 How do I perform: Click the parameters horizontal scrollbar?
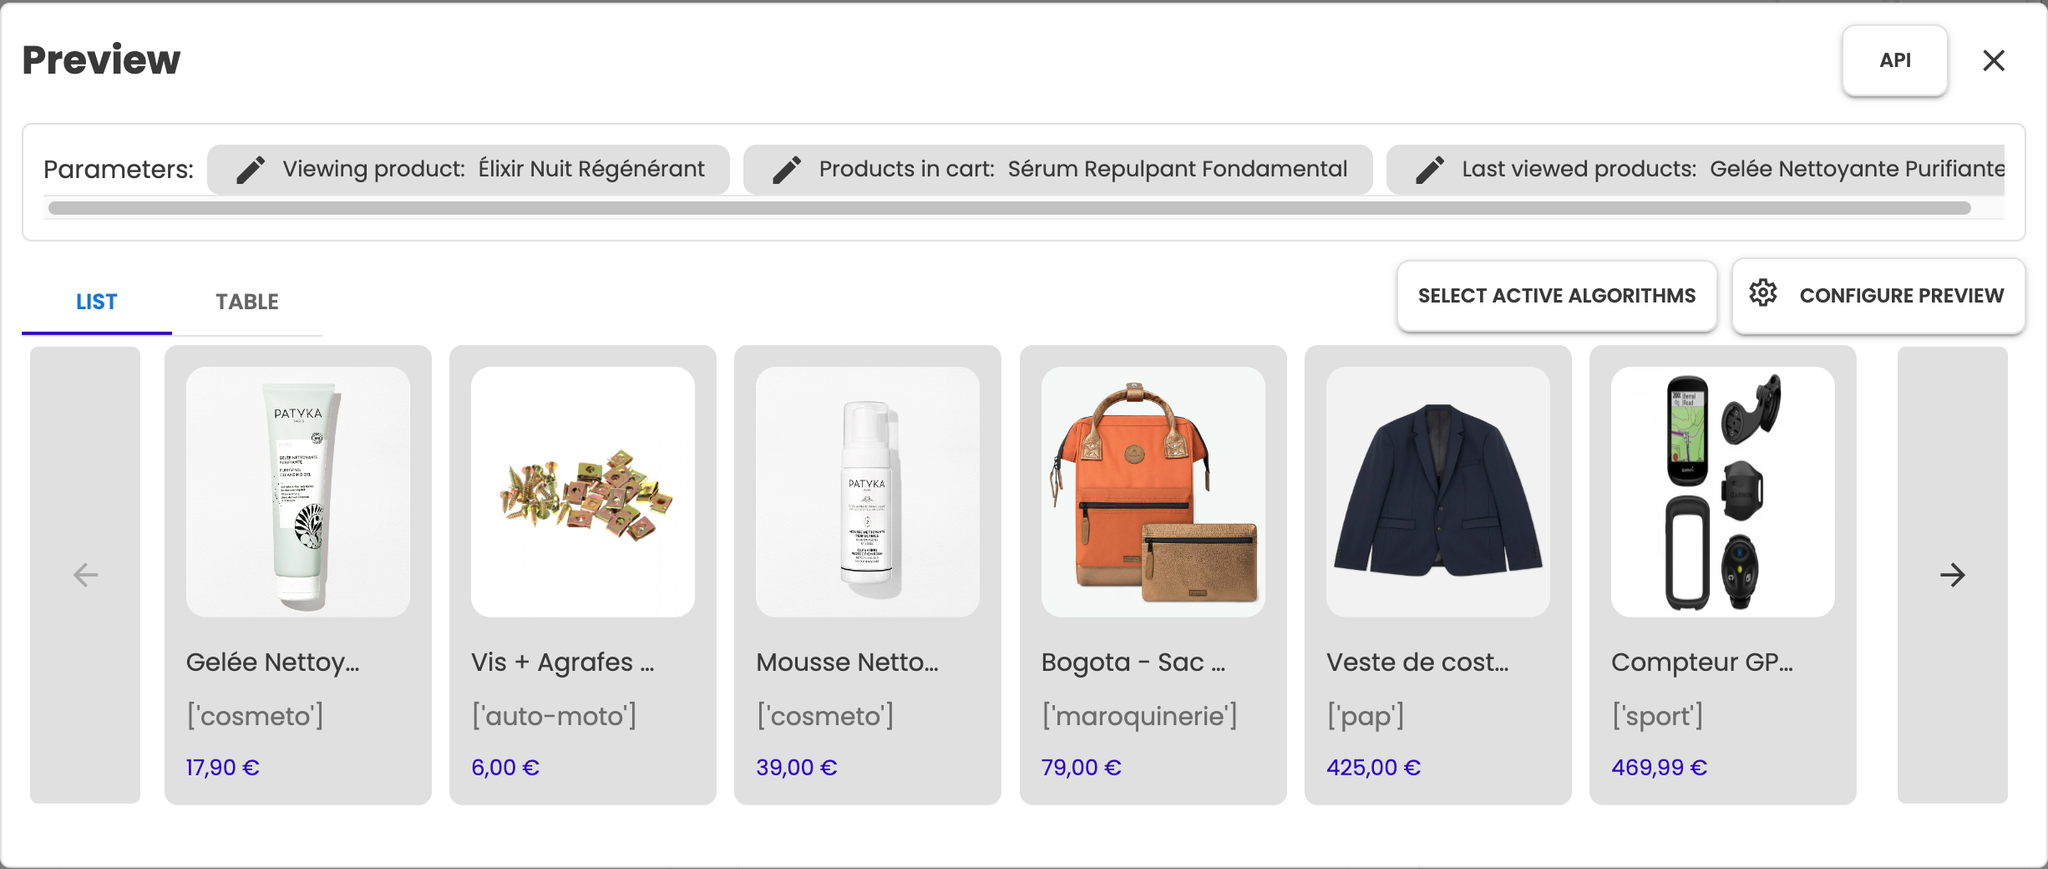(1009, 208)
